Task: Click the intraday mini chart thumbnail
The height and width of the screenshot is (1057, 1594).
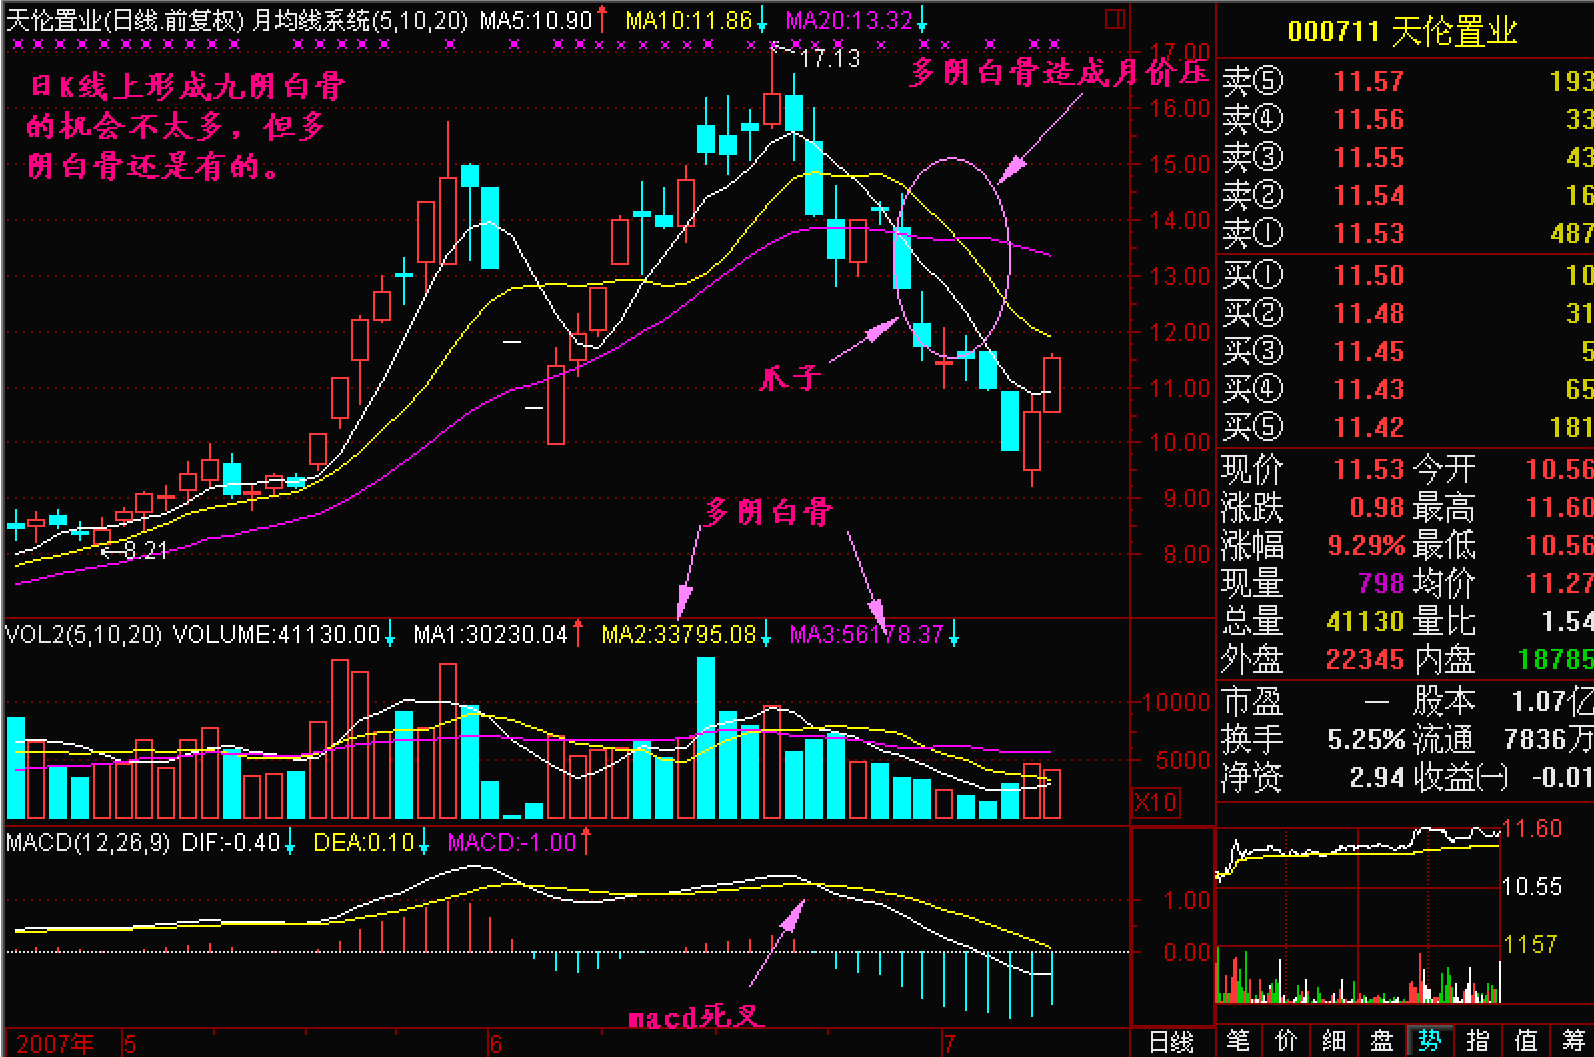Action: coord(1358,915)
